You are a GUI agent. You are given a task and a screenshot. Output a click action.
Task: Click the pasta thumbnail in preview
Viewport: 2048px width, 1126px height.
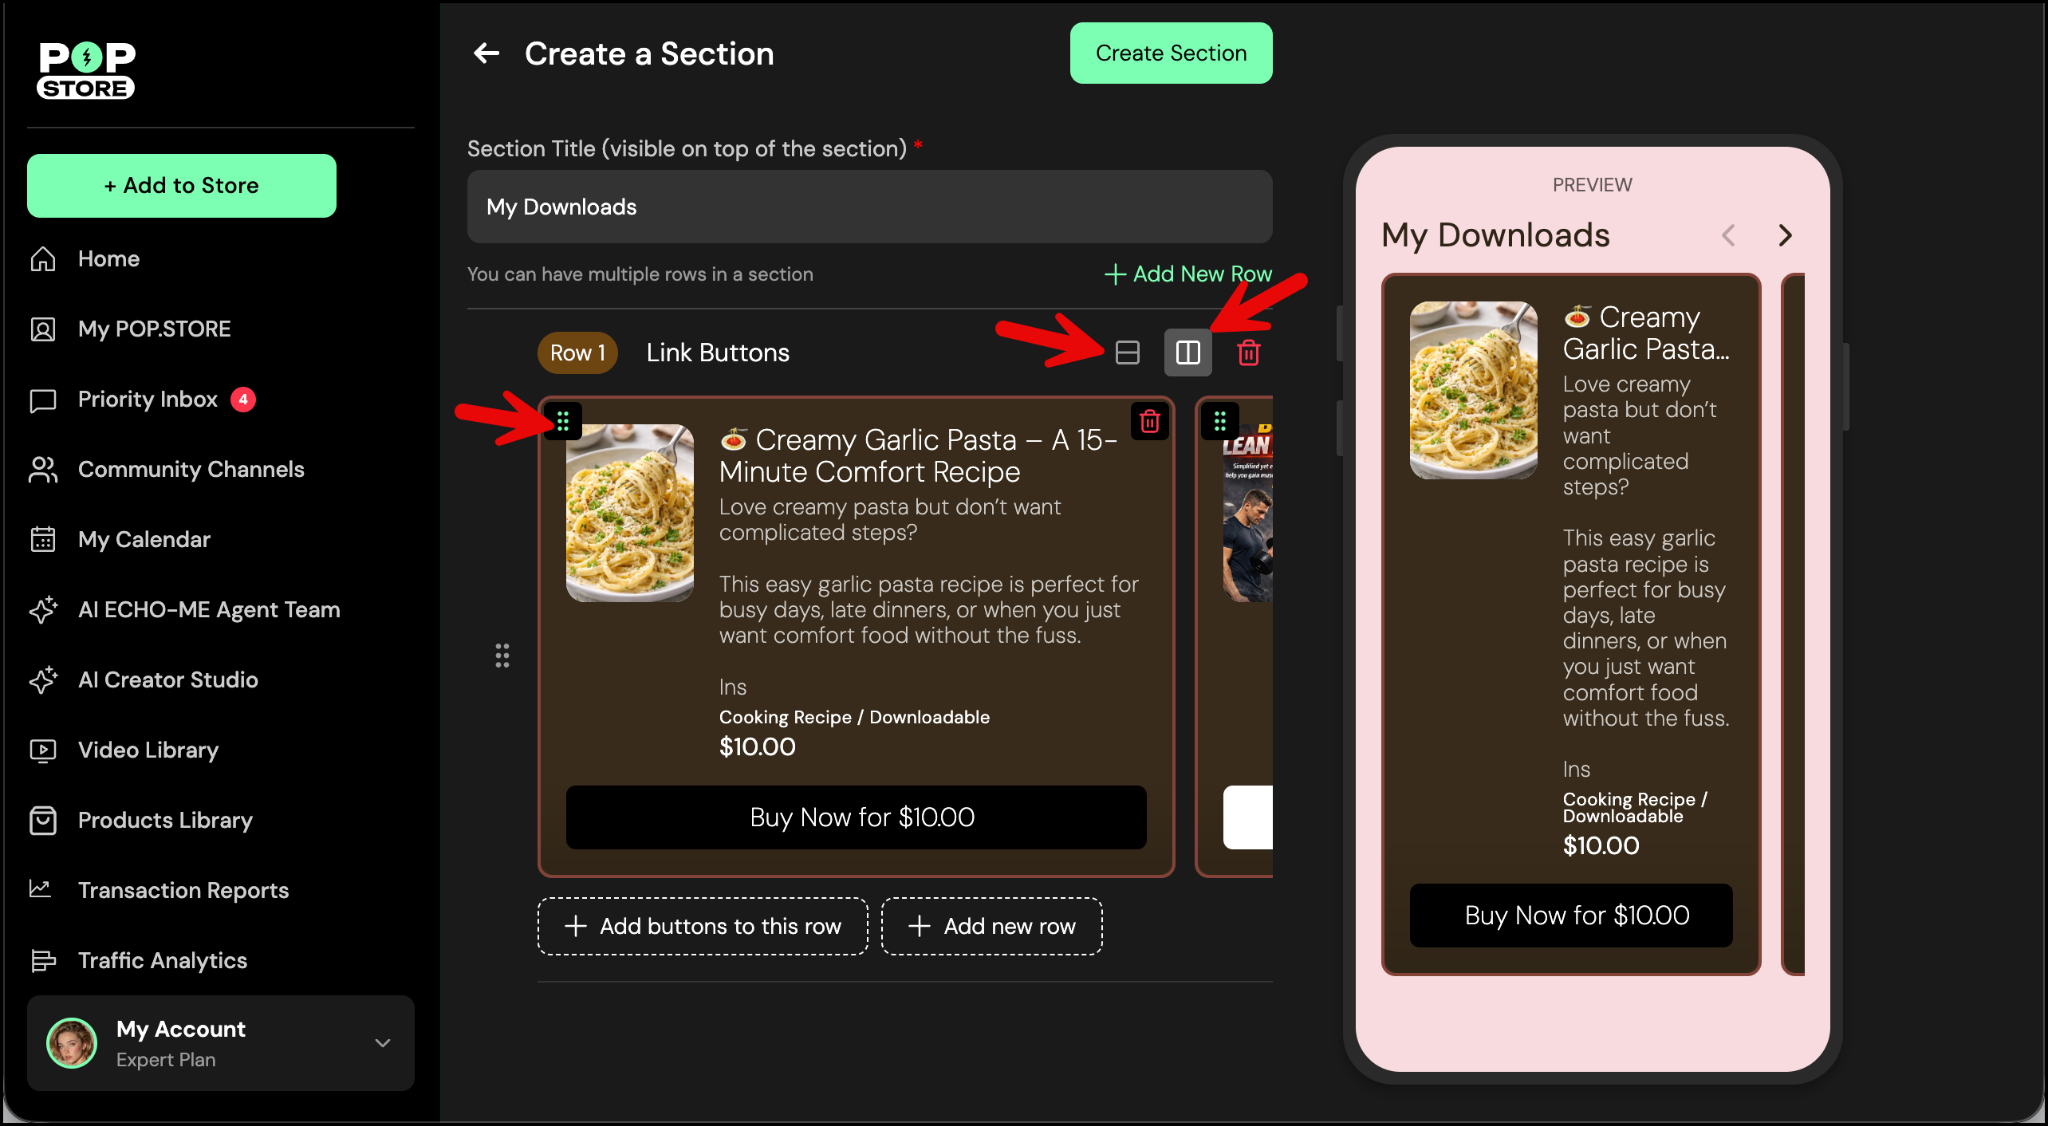tap(1473, 390)
